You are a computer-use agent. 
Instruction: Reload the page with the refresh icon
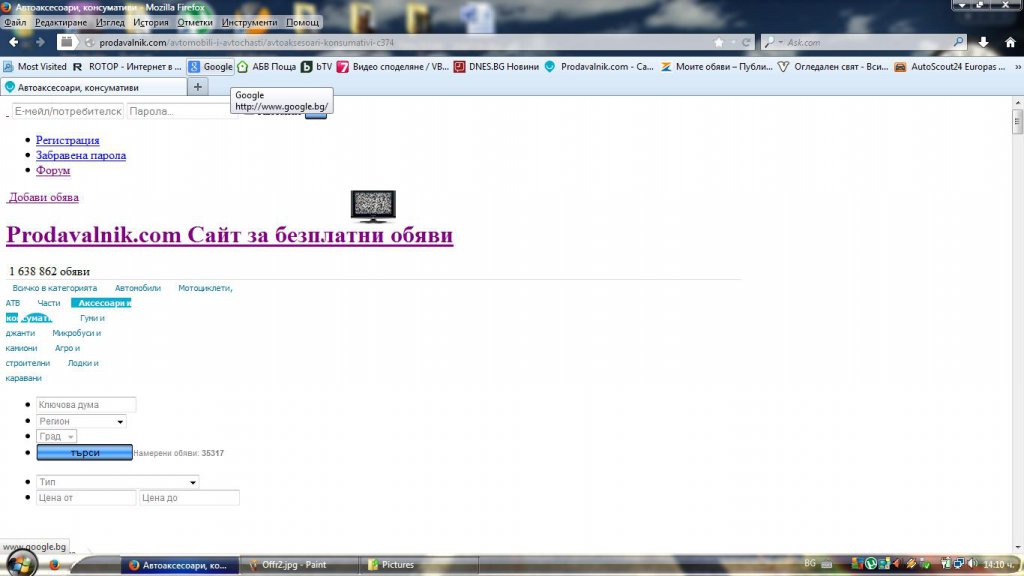click(x=746, y=42)
